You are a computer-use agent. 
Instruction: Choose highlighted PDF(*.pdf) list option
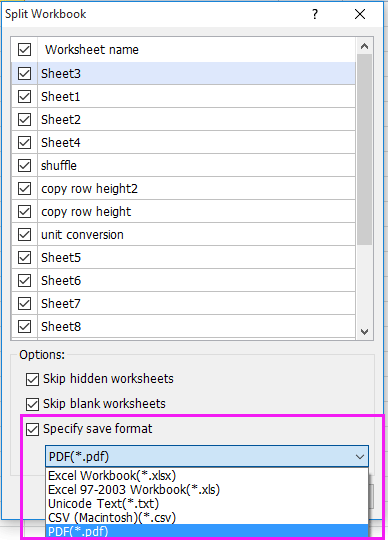click(x=207, y=531)
